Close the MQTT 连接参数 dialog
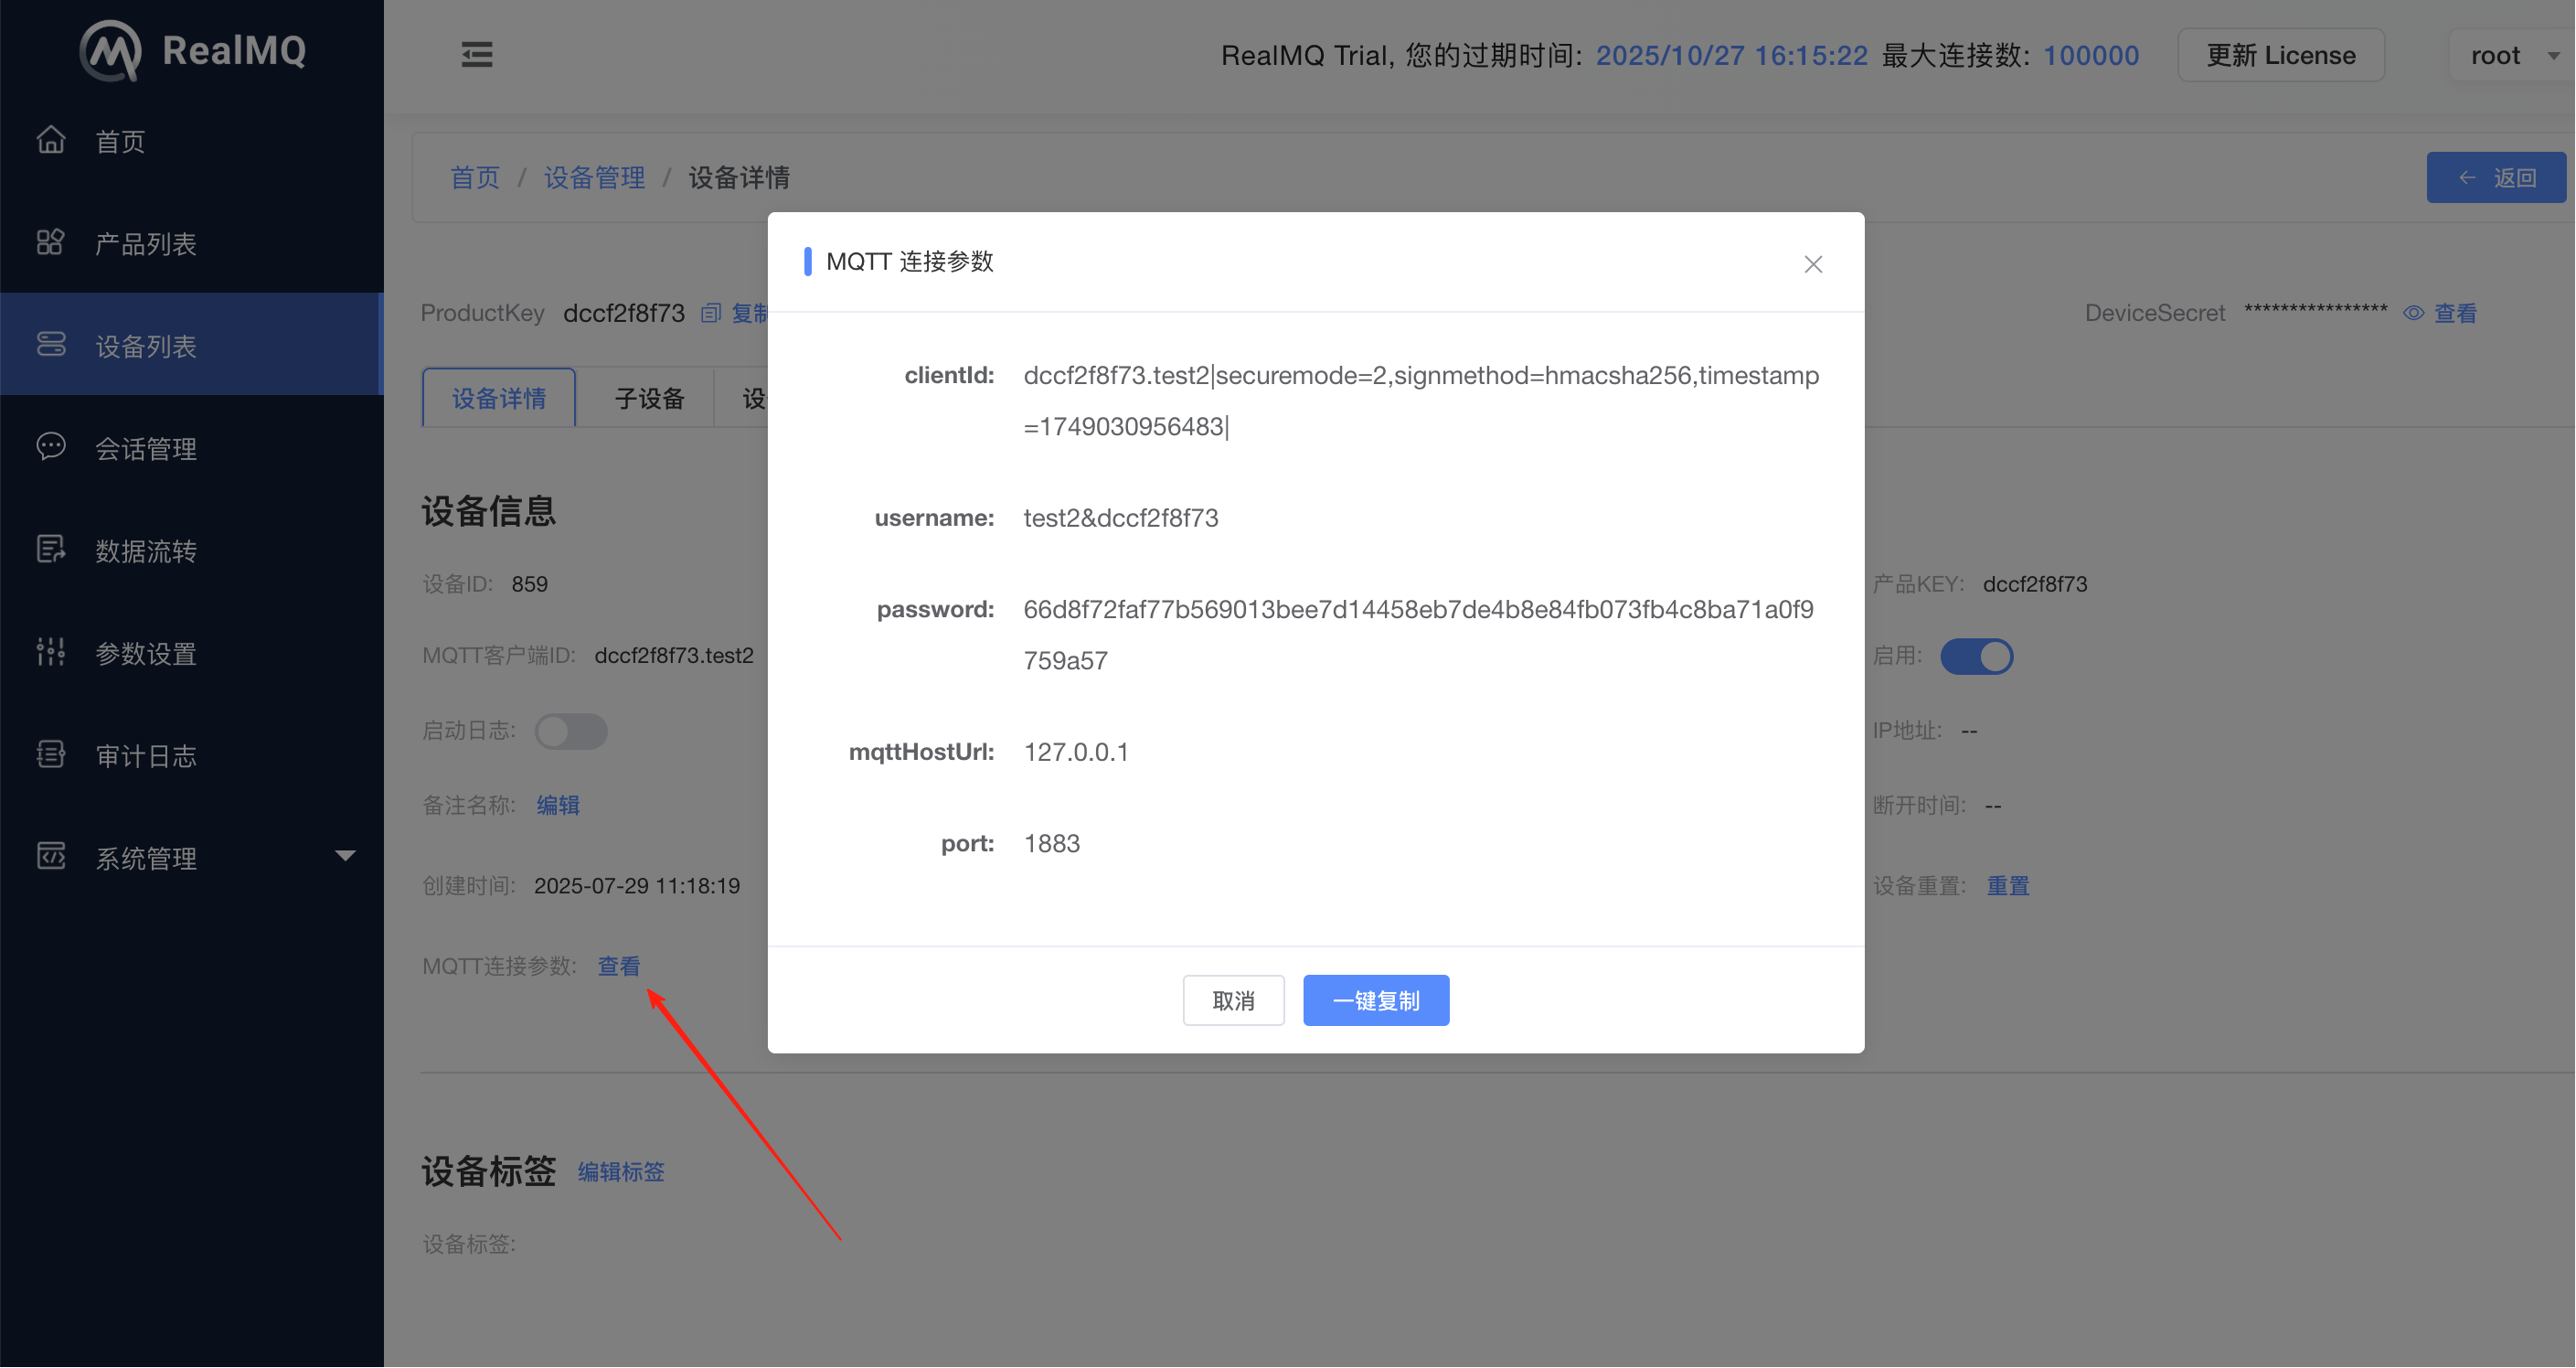The image size is (2576, 1368). (x=1813, y=264)
